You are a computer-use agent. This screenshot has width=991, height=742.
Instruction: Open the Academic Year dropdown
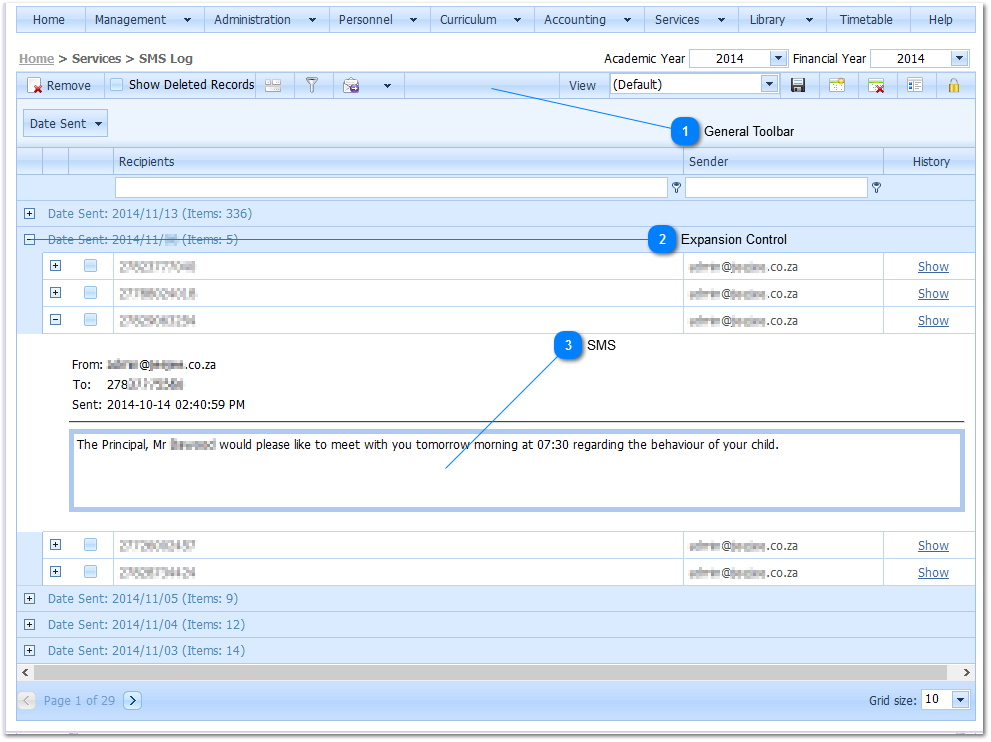point(779,58)
